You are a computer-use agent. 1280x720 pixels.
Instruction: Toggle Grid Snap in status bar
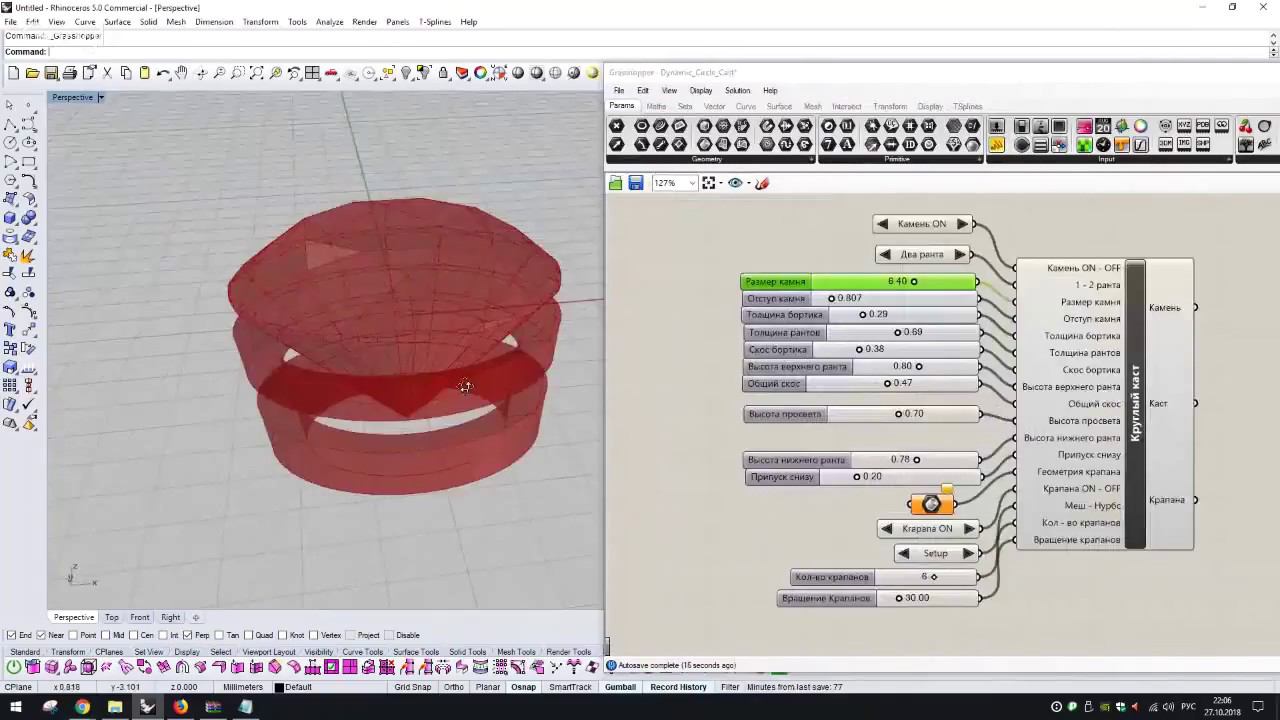coord(412,687)
